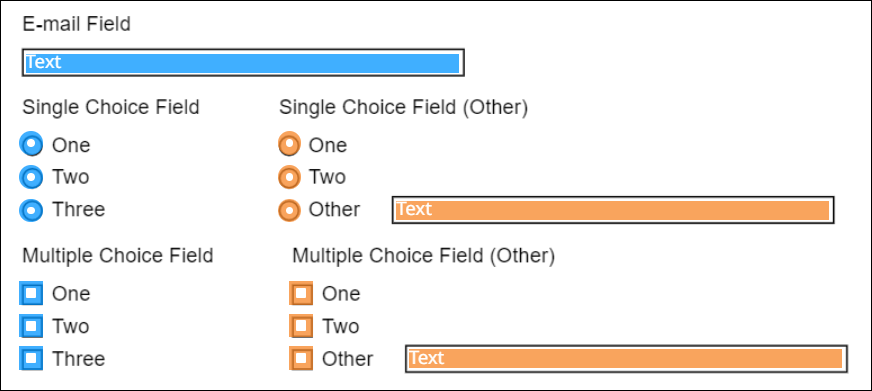The height and width of the screenshot is (391, 872).
Task: Tick orange checkbox Two in Multiple Choice (Other)
Action: [x=301, y=326]
